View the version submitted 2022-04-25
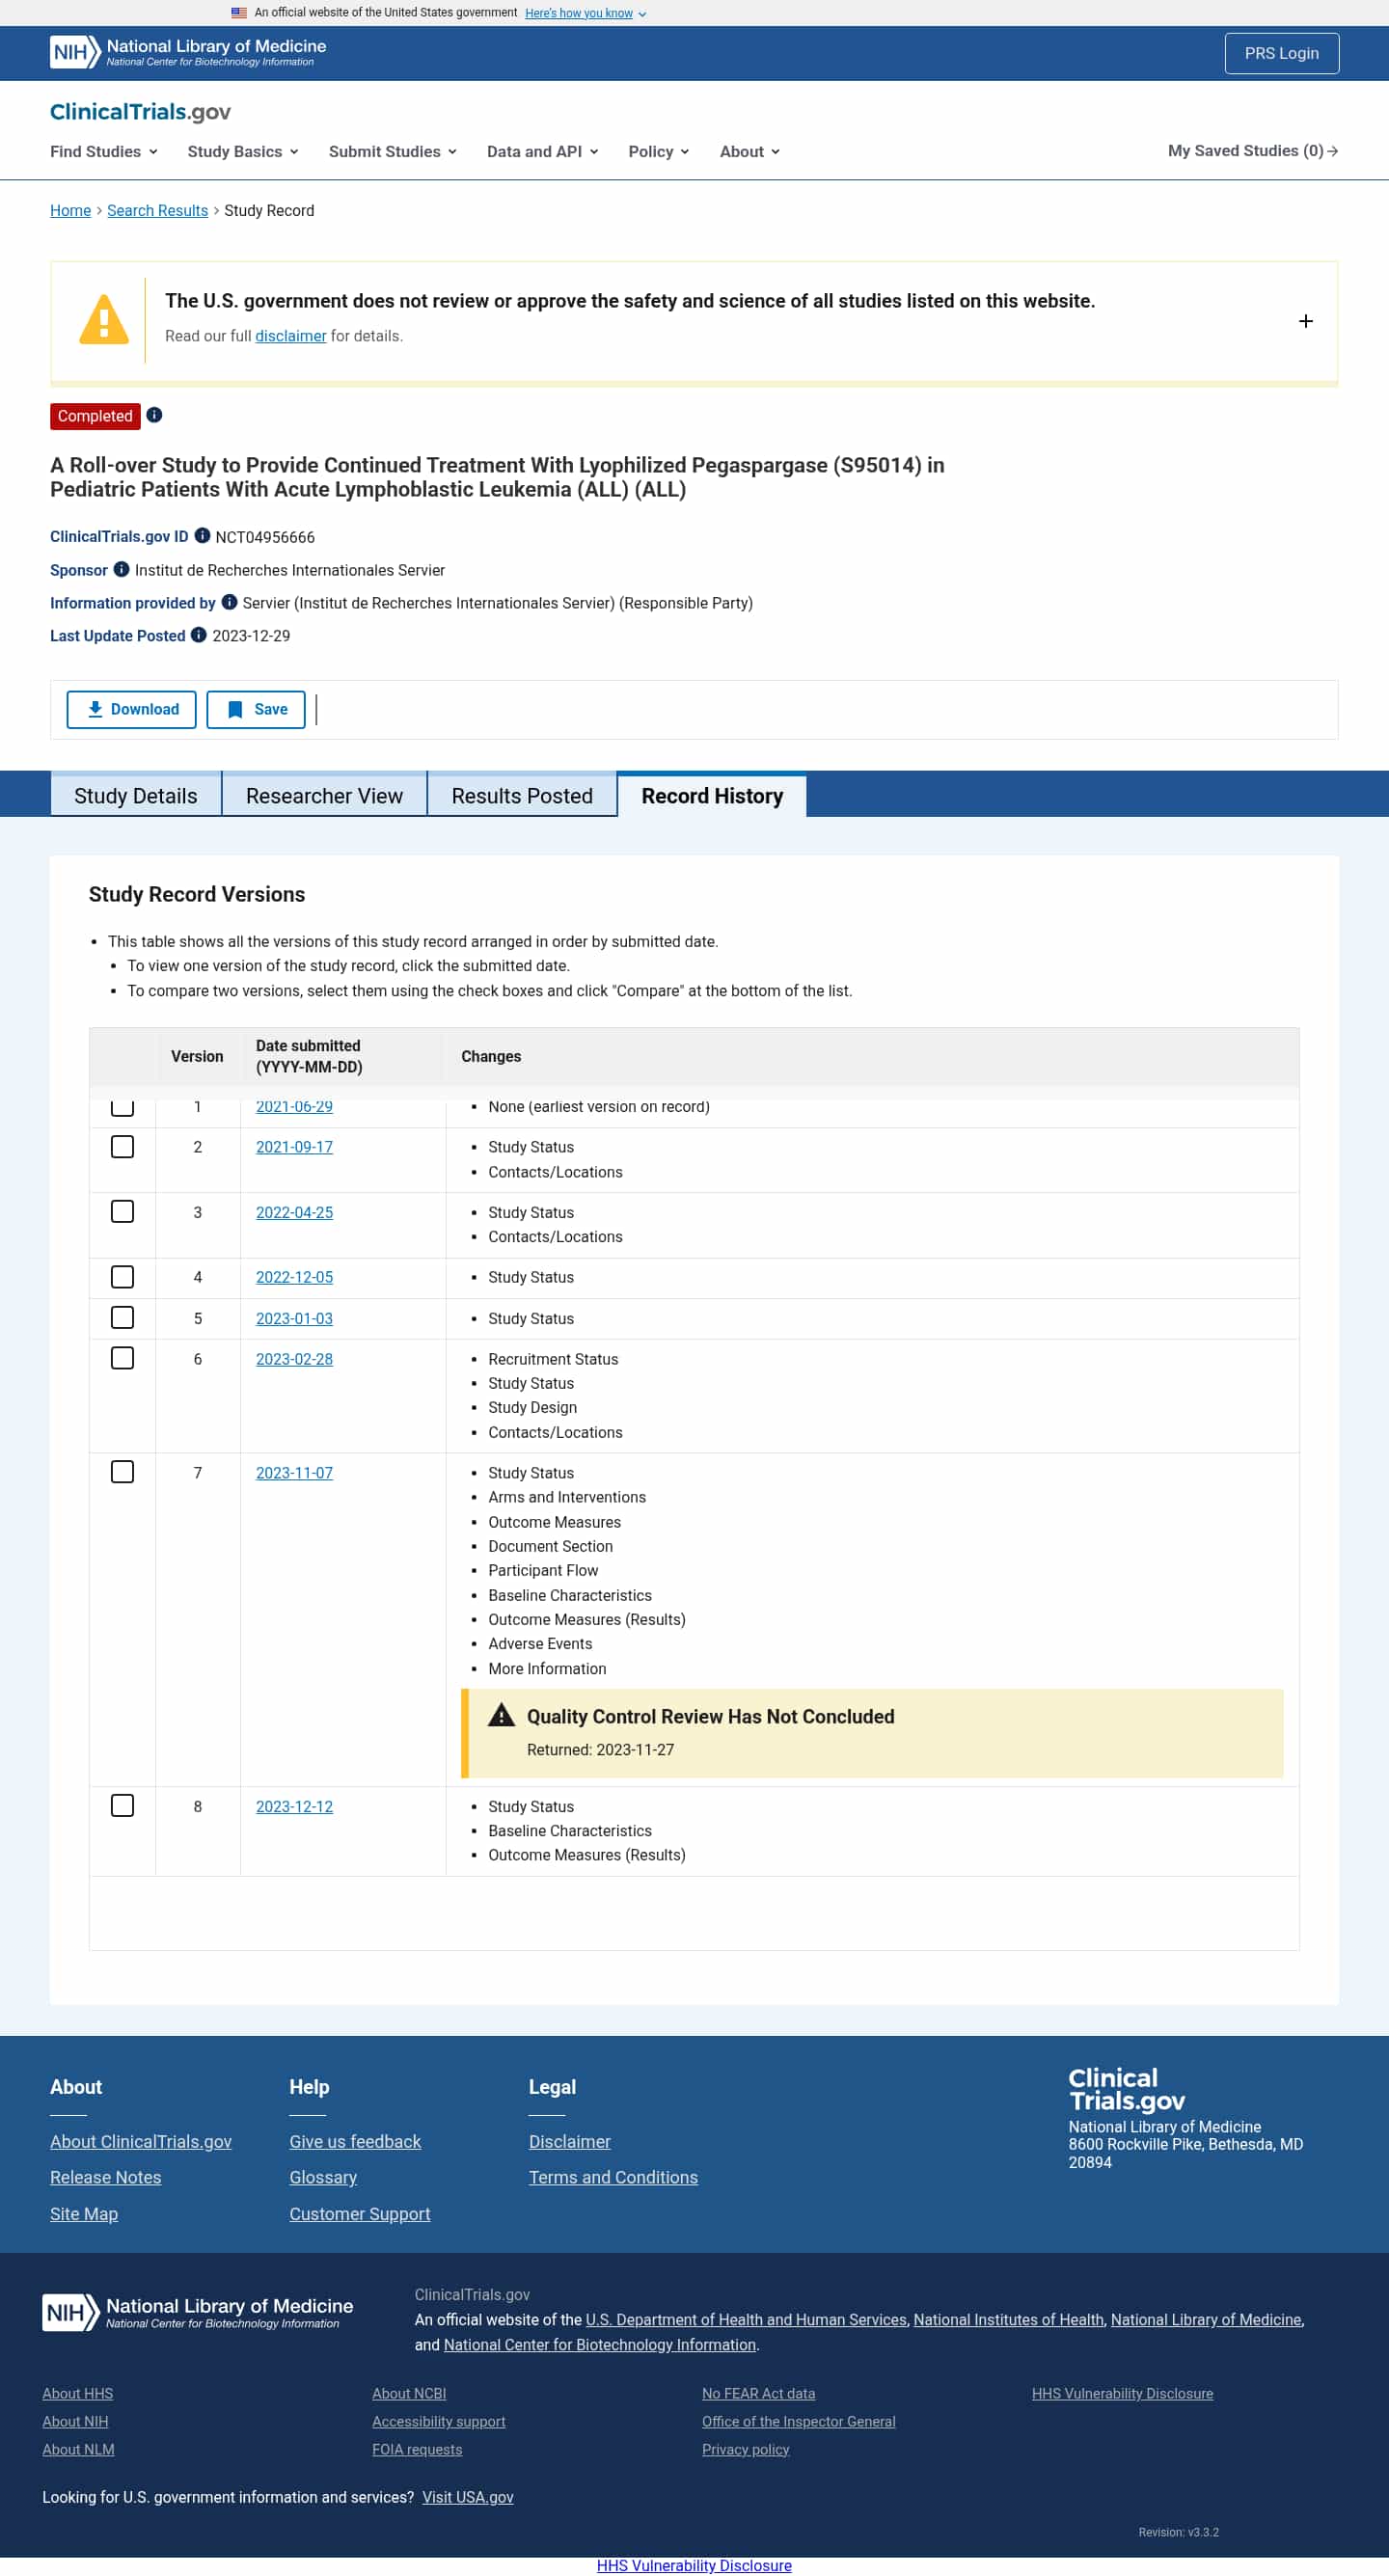Image resolution: width=1389 pixels, height=2576 pixels. click(x=294, y=1212)
